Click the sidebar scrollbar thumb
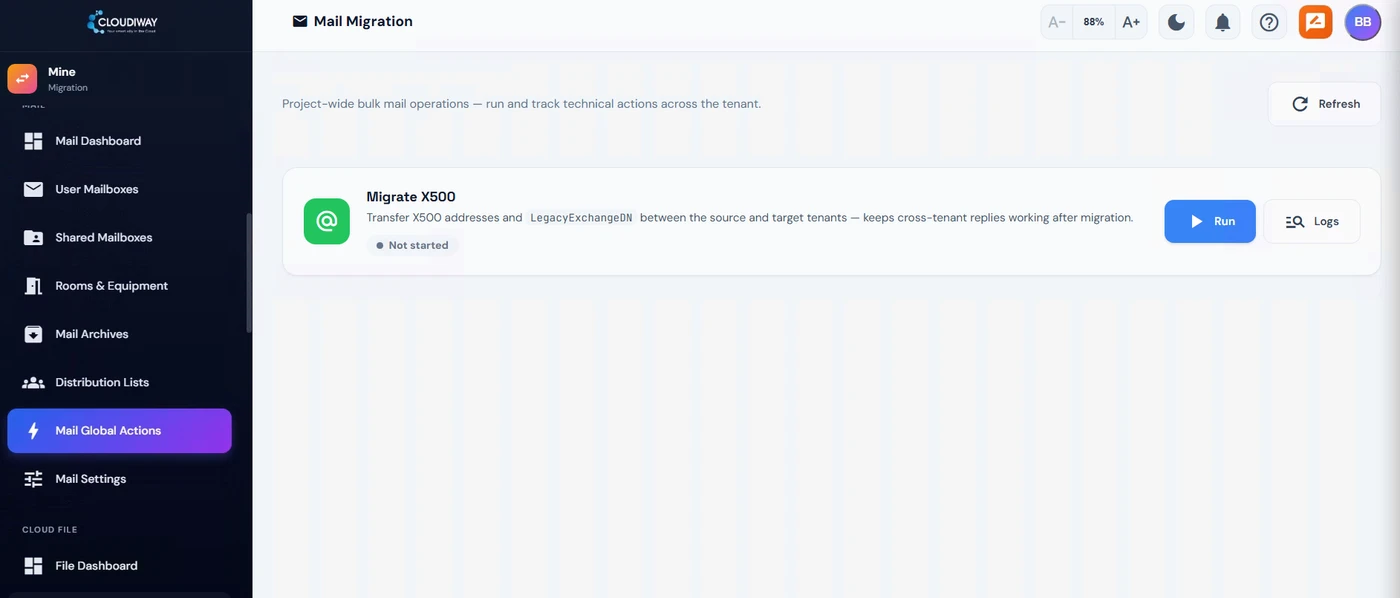Image resolution: width=1400 pixels, height=598 pixels. pyautogui.click(x=249, y=273)
